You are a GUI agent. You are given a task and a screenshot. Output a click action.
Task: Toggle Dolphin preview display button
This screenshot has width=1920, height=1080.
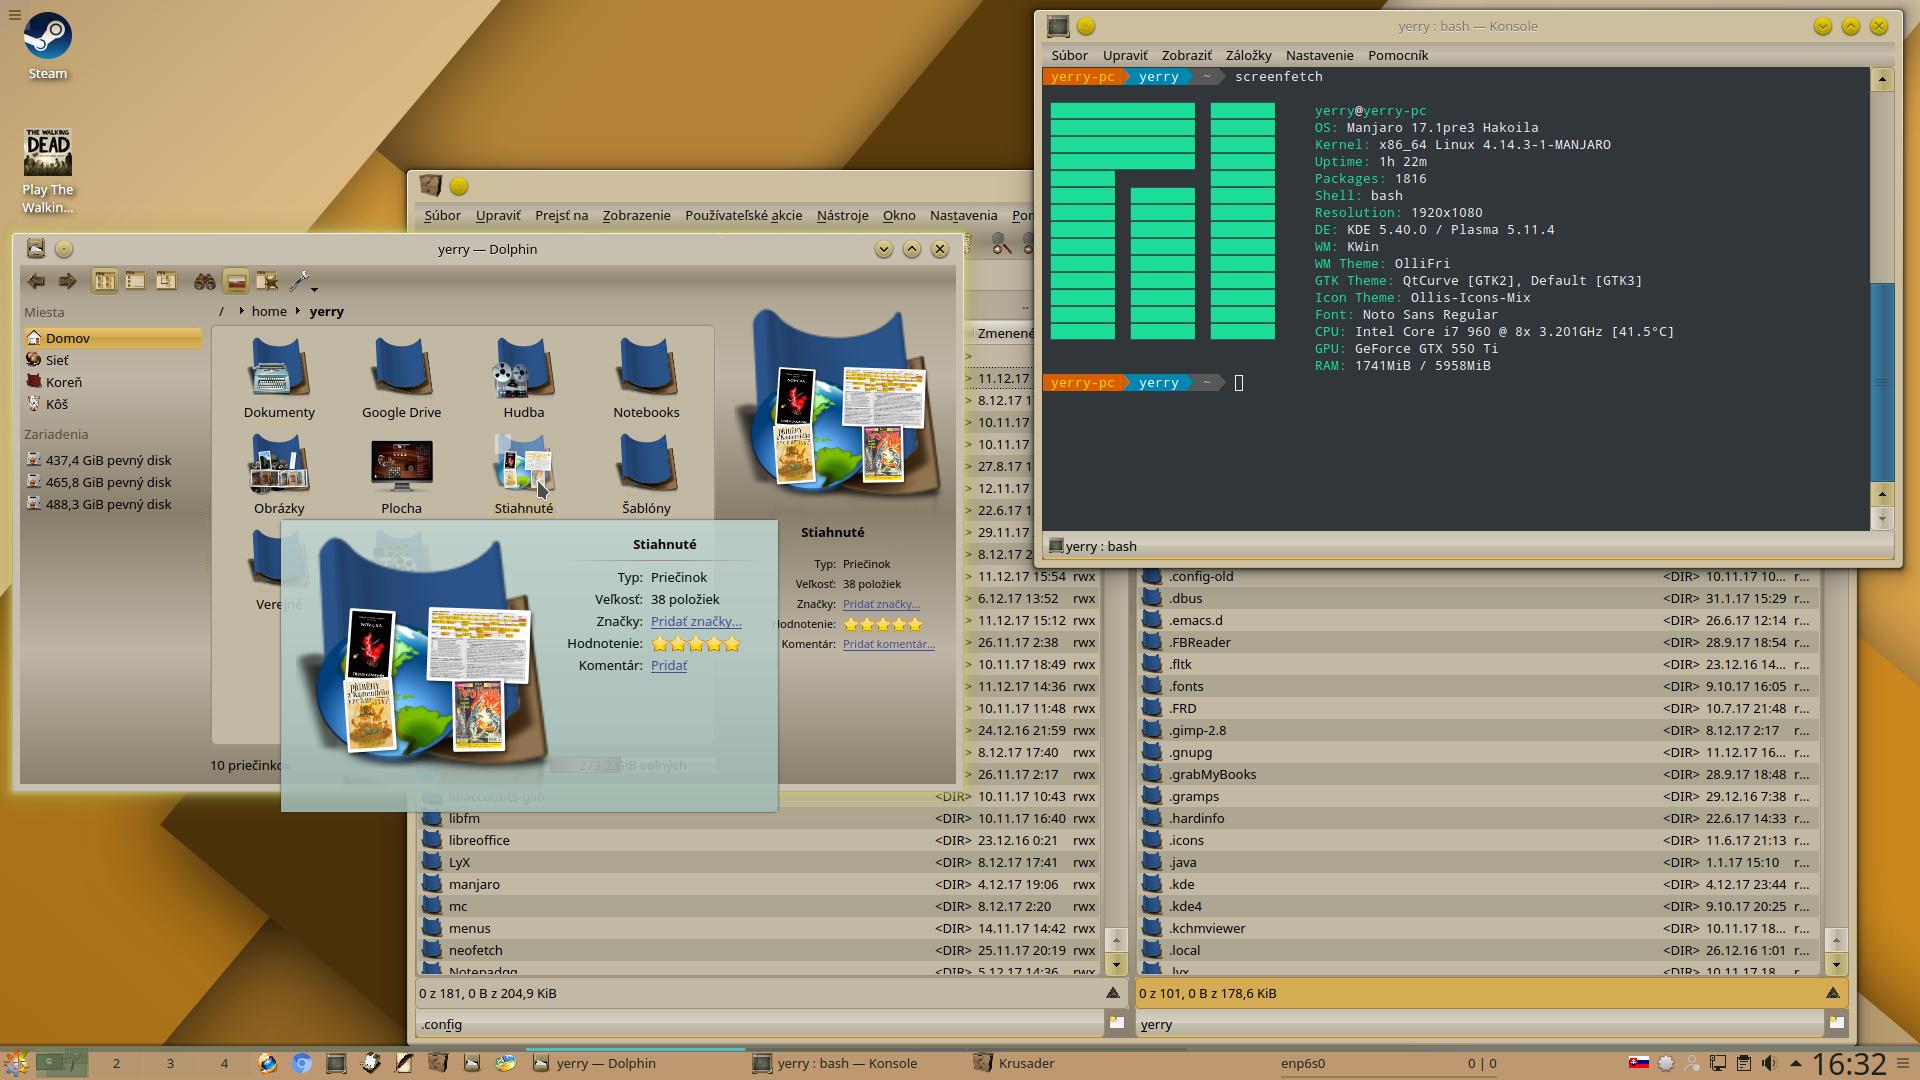[236, 281]
